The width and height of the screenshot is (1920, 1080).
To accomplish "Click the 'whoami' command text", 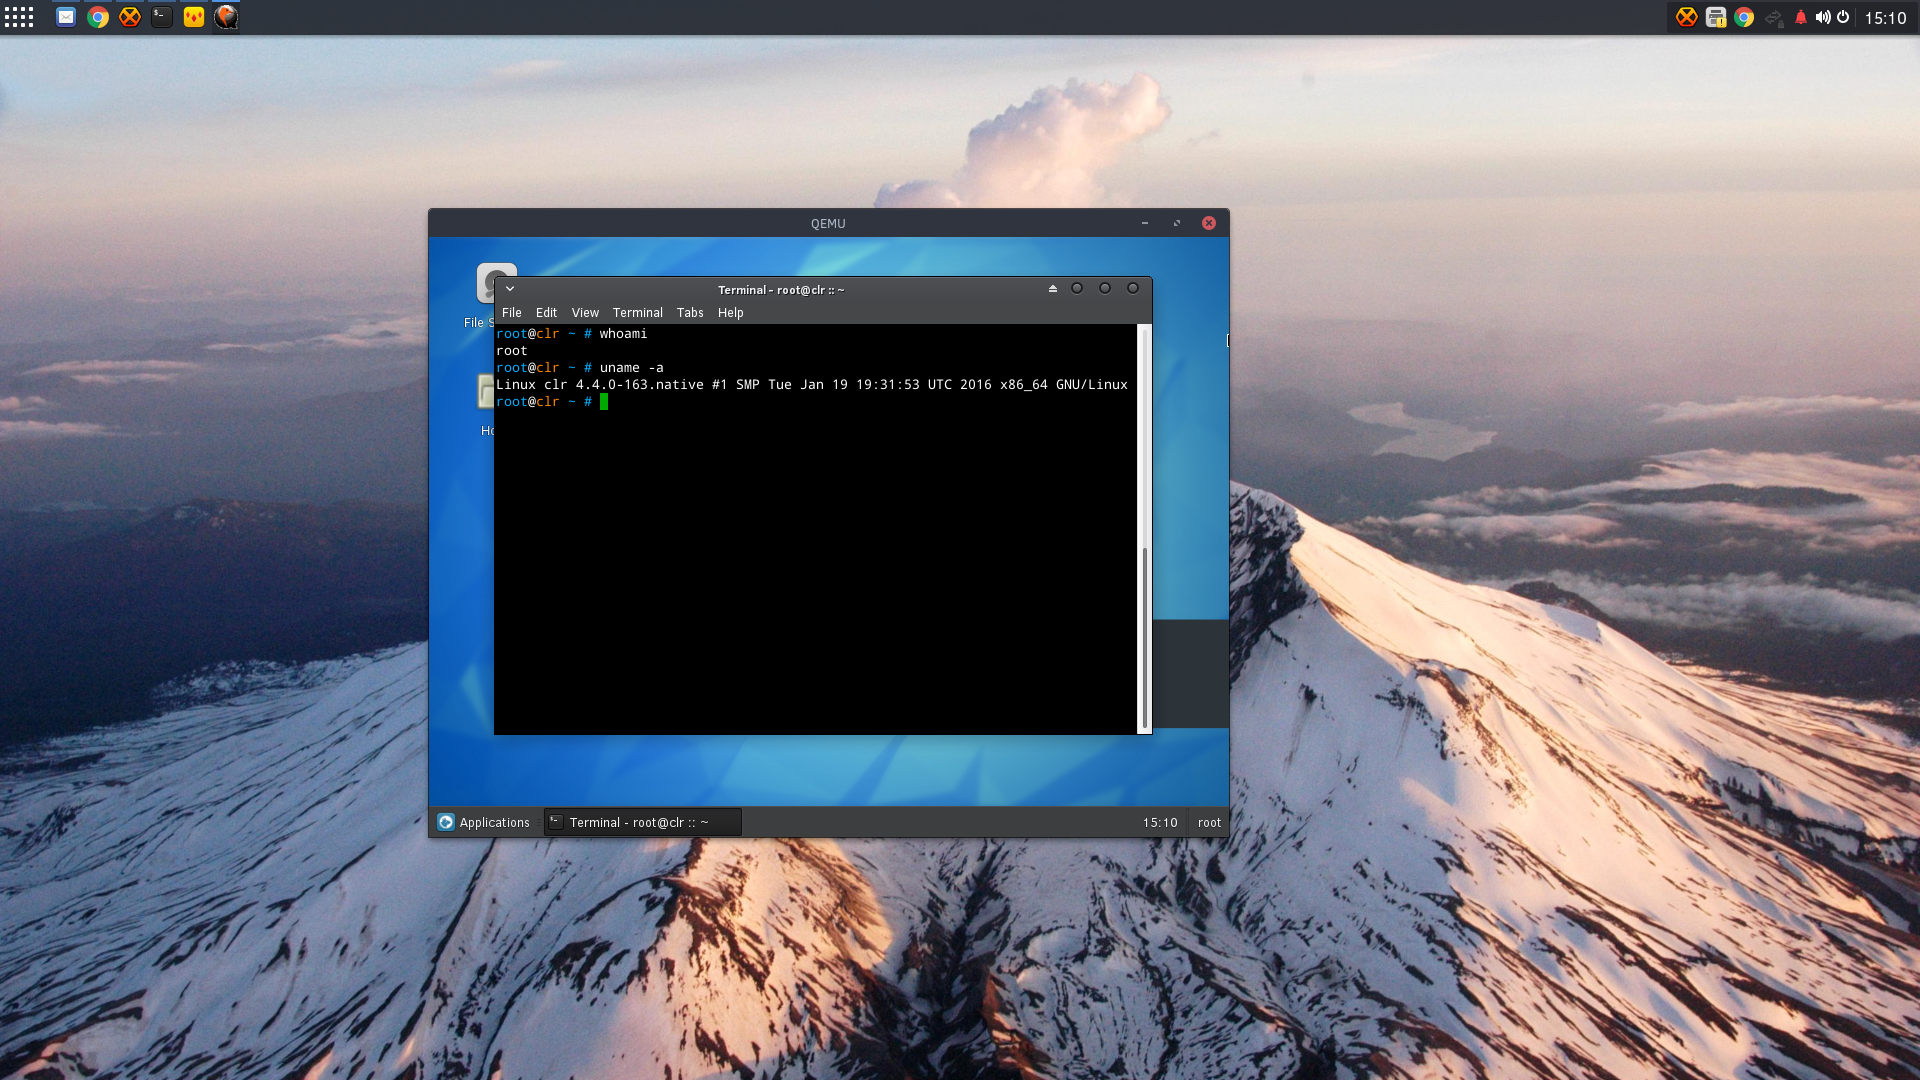I will pos(623,334).
